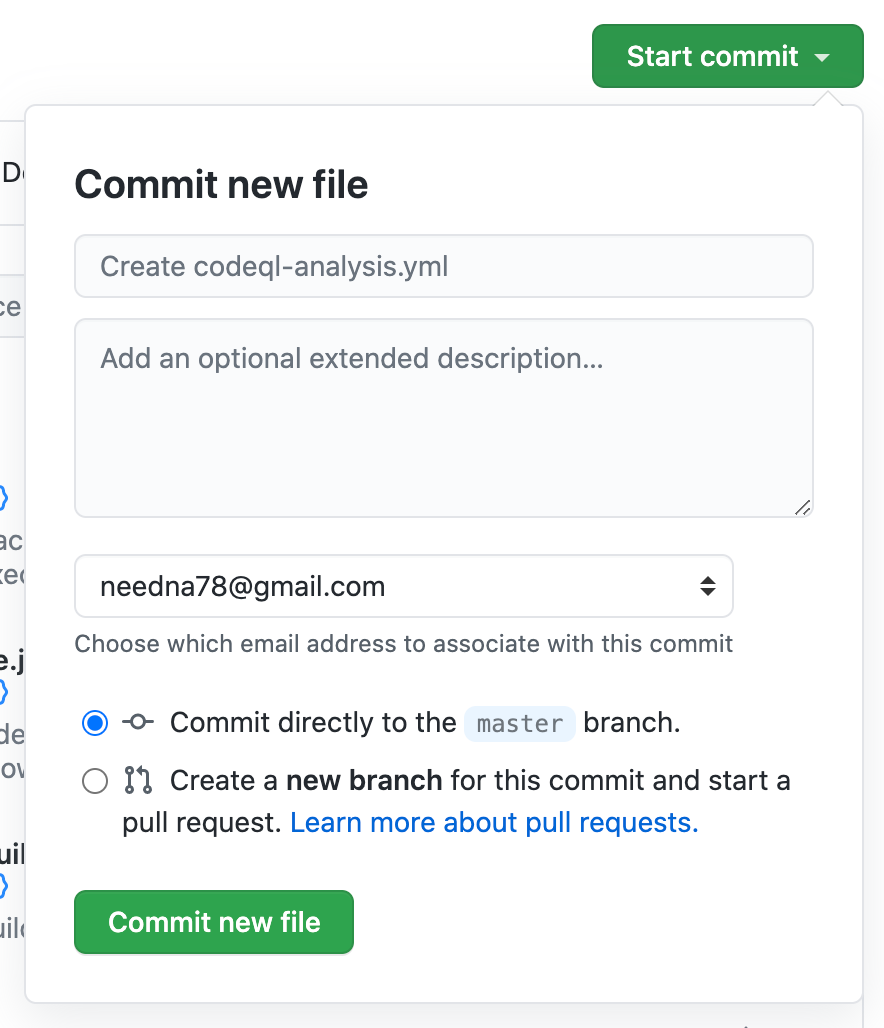Click the green Start commit button
The width and height of the screenshot is (884, 1028).
(x=712, y=56)
